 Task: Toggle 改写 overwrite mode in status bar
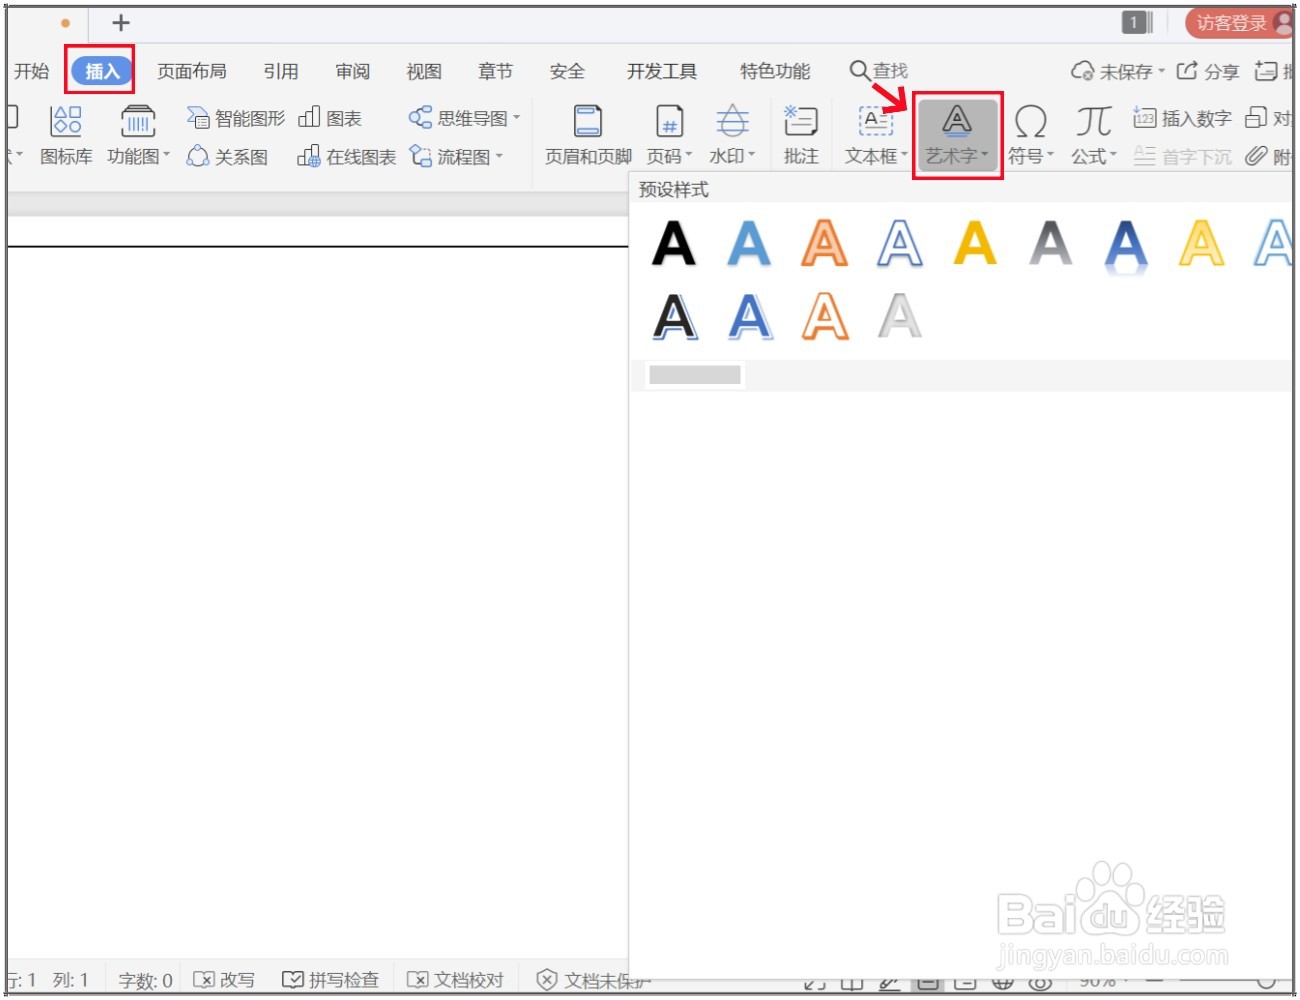tap(224, 980)
